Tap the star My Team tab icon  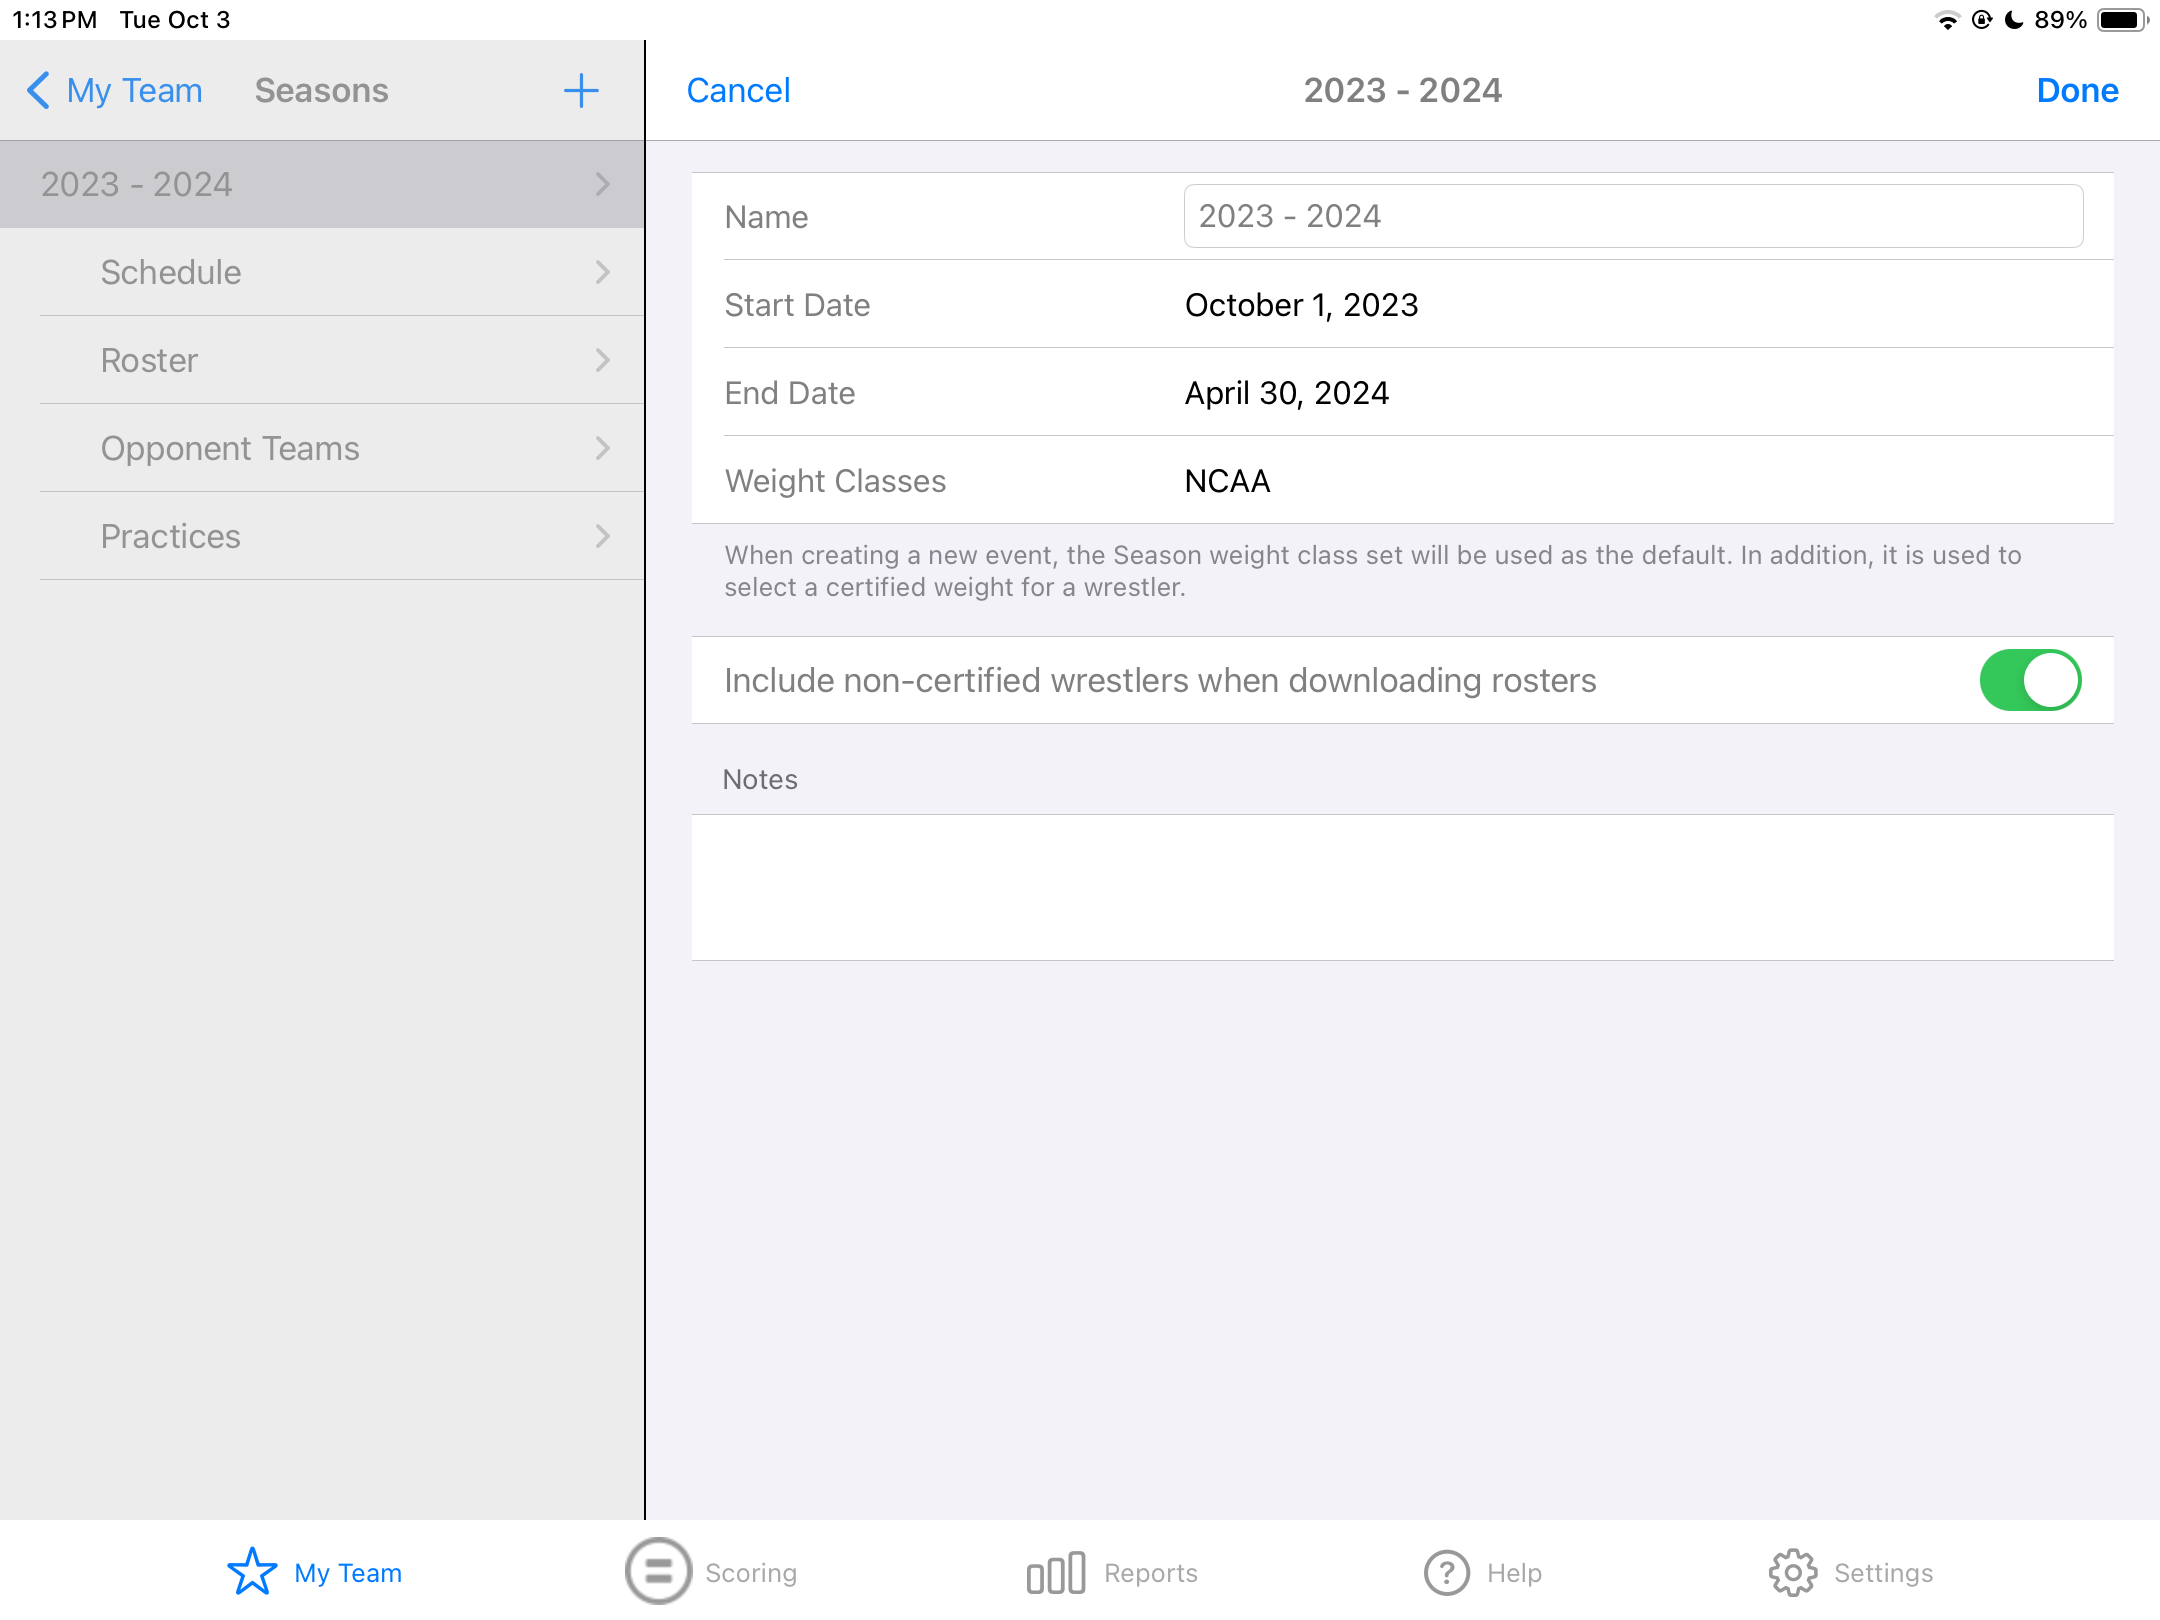click(252, 1572)
